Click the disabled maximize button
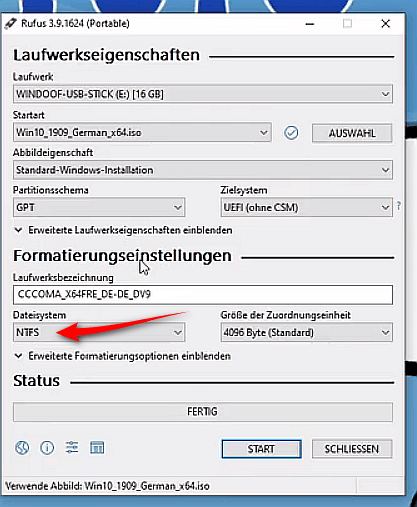 click(x=347, y=24)
